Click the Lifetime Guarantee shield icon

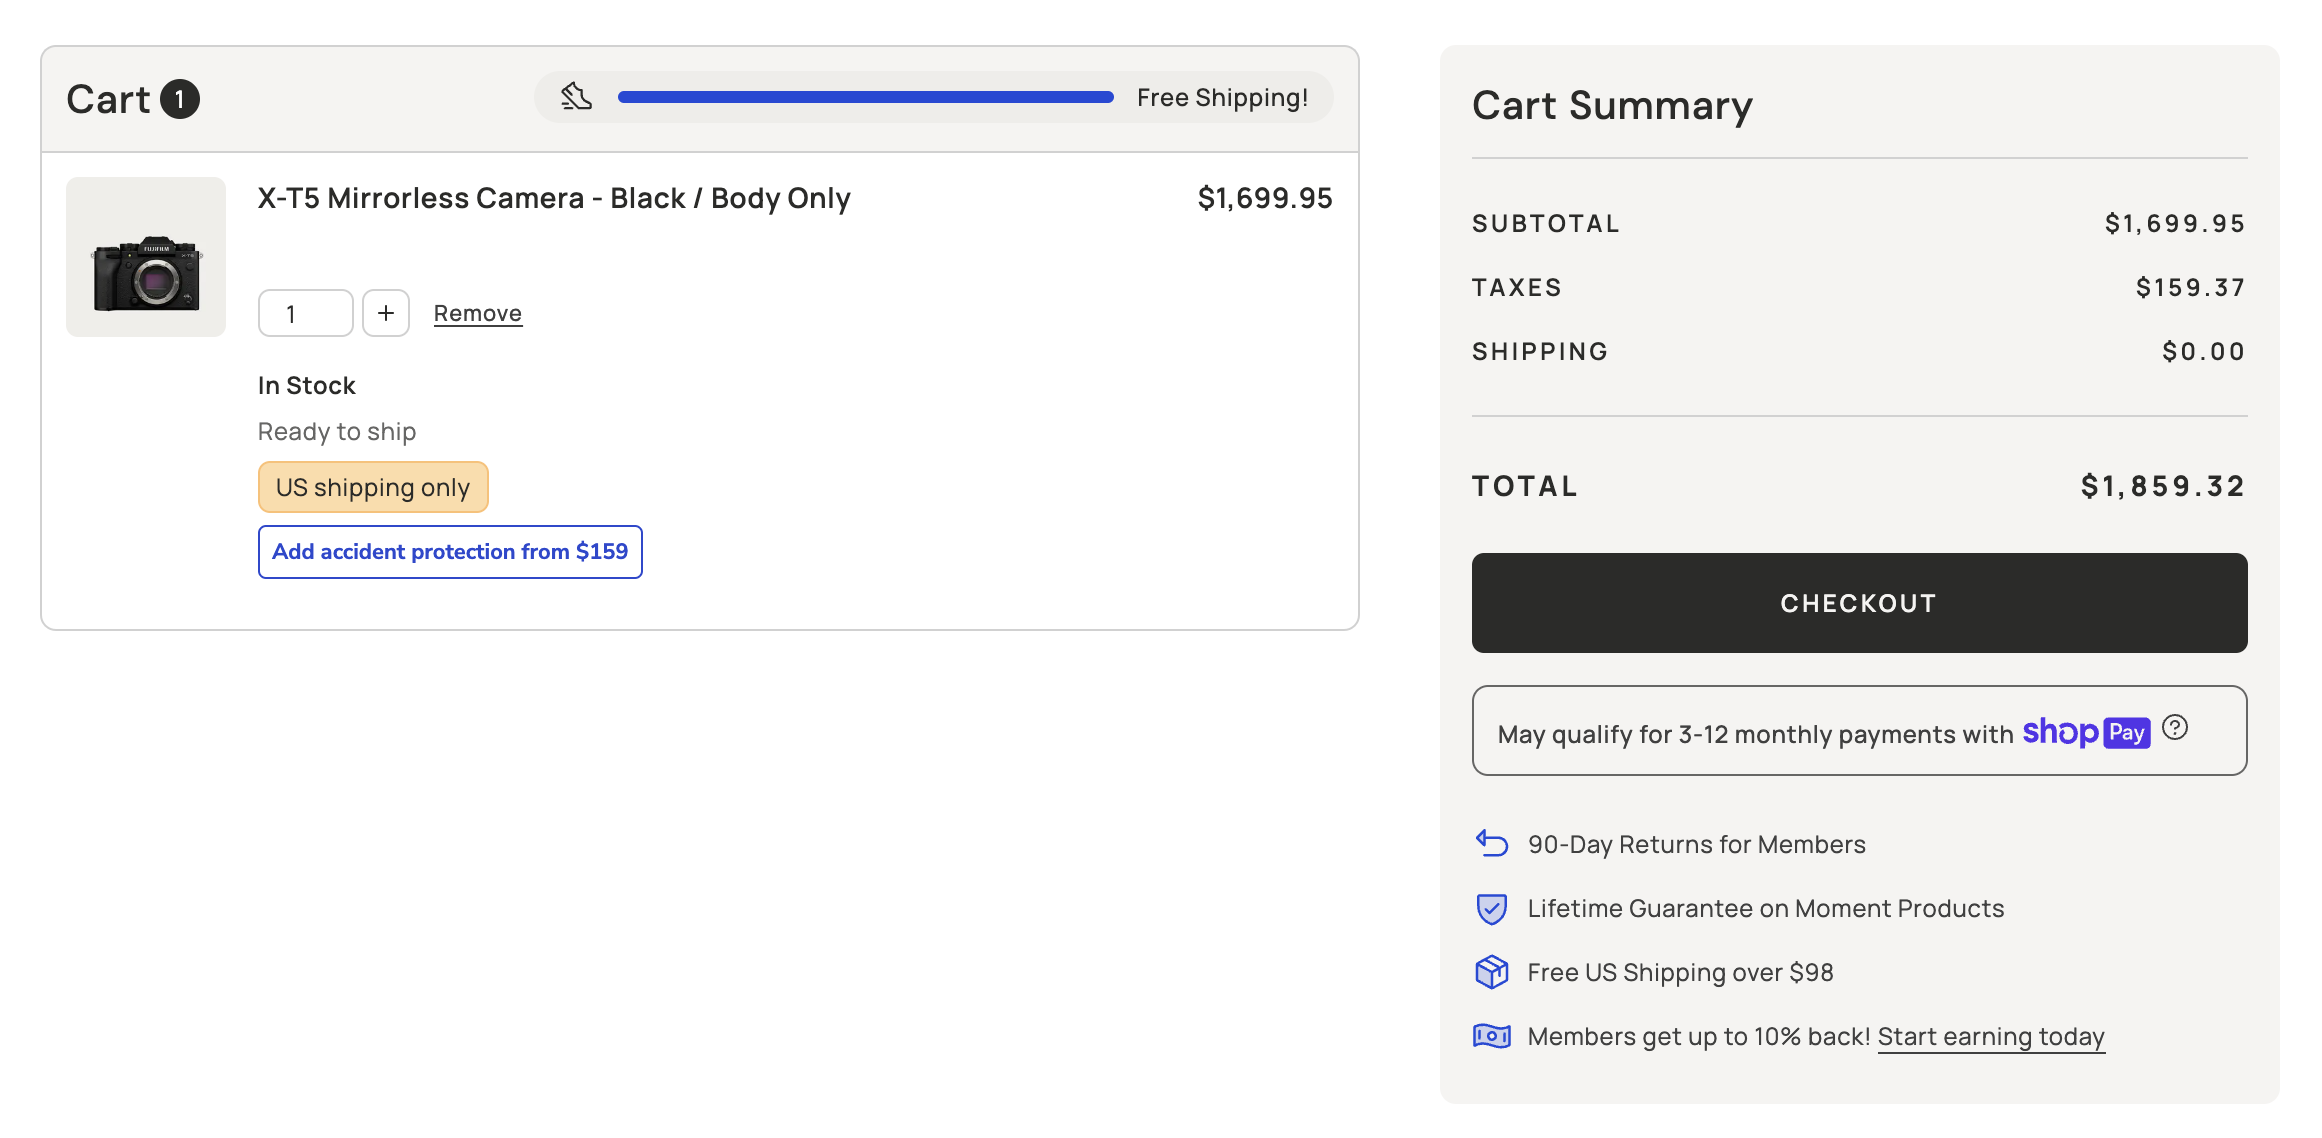(x=1491, y=908)
